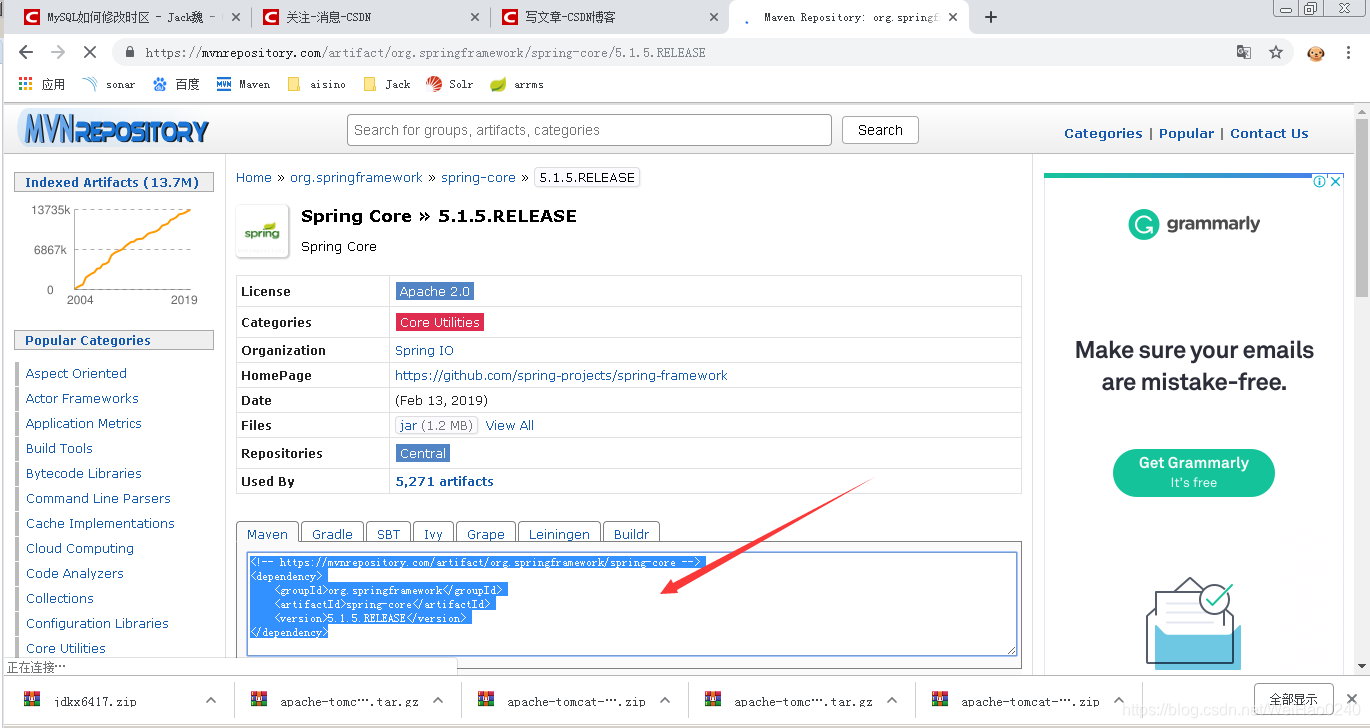Select the Gradle dependency tab
The image size is (1370, 728).
click(x=332, y=534)
